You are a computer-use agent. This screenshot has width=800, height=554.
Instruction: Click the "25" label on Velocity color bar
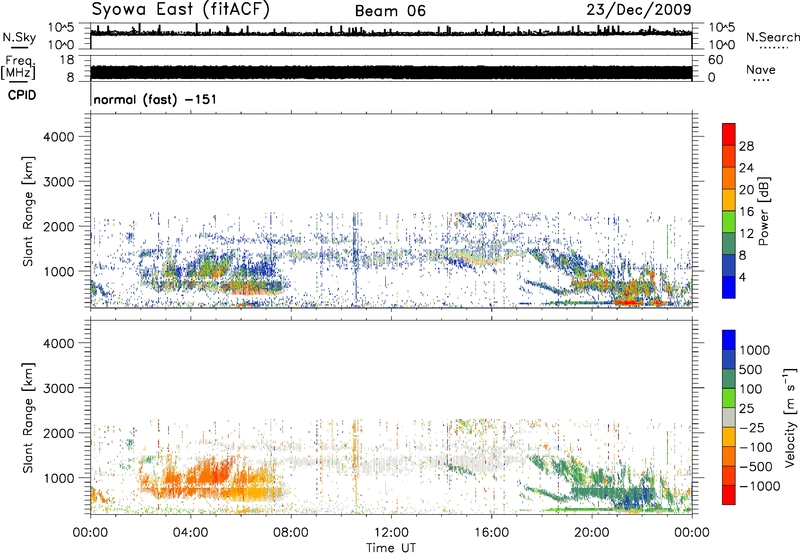point(746,409)
